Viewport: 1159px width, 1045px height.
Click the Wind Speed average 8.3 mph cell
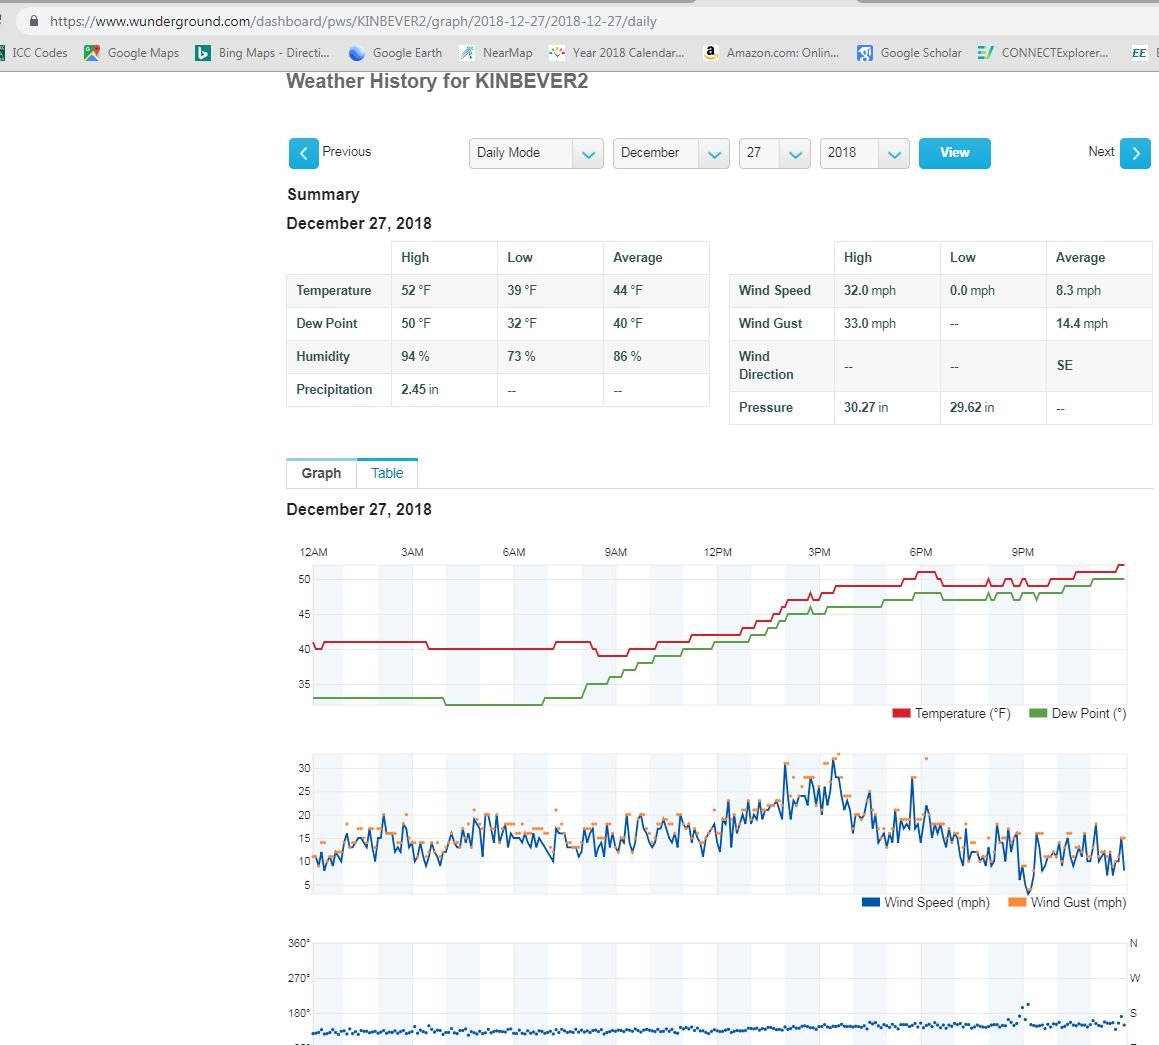(1099, 290)
